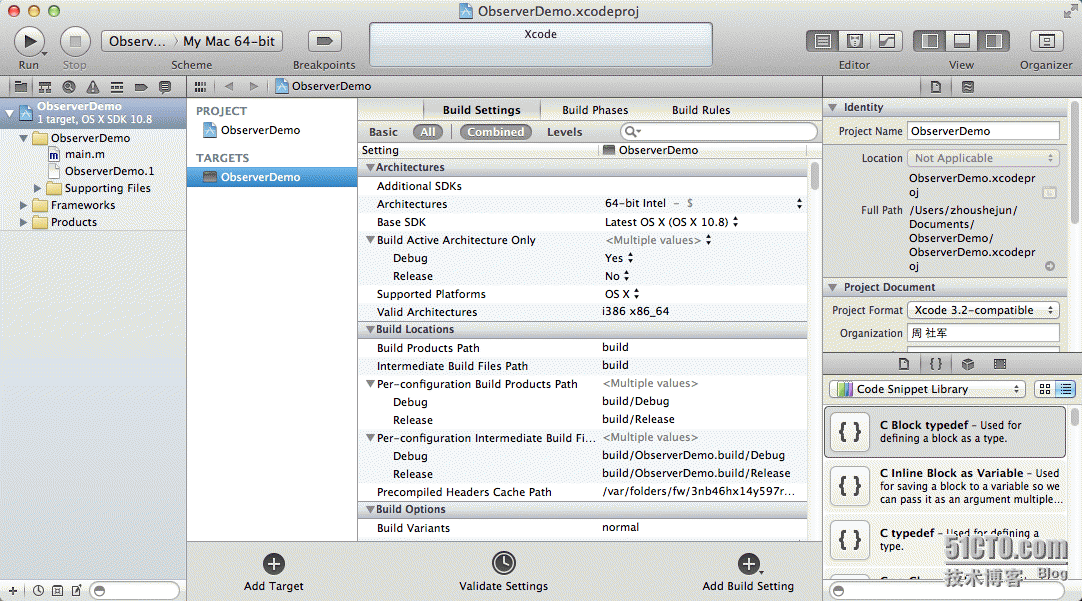Select ObserverDemo under TARGETS
The image size is (1082, 601).
click(x=272, y=177)
